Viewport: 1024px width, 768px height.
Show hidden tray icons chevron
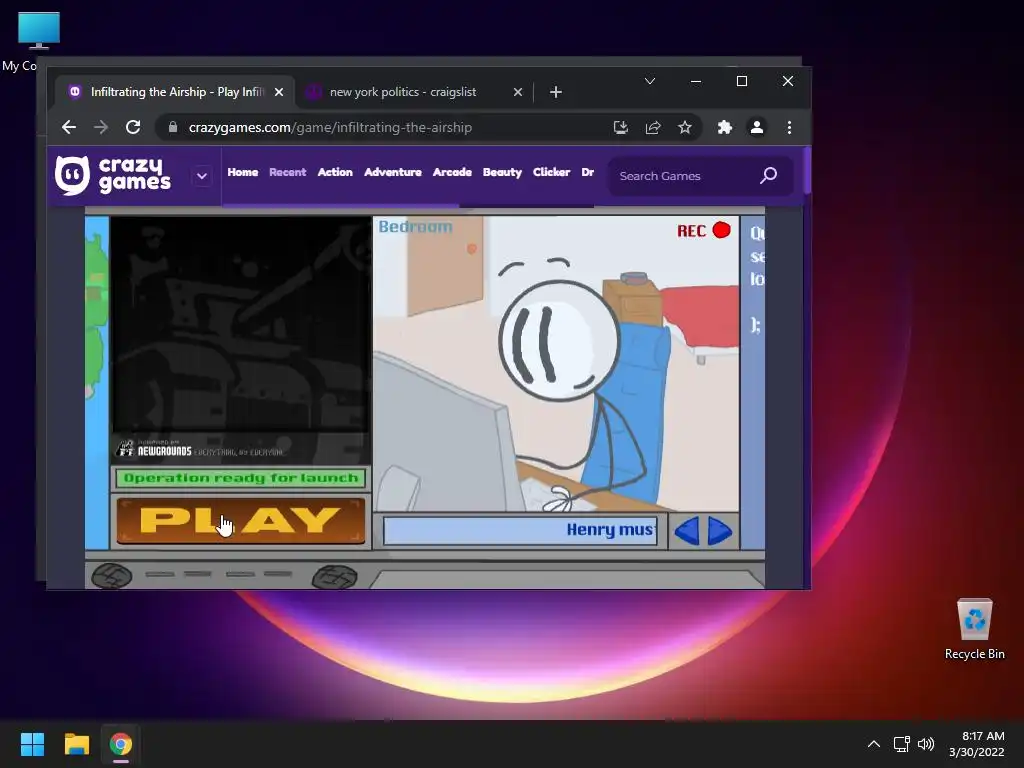click(874, 744)
